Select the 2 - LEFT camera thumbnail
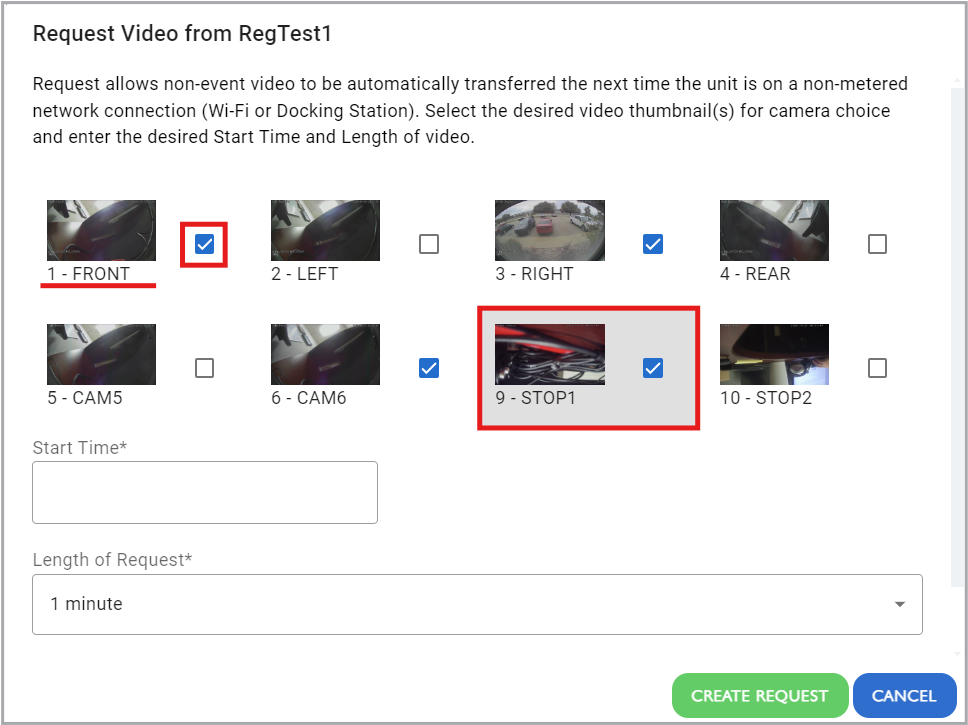The image size is (968, 725). [325, 230]
